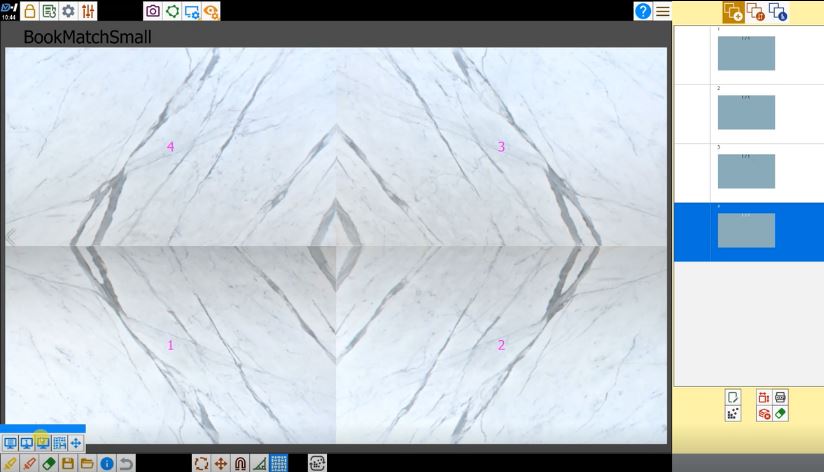Open the blue help question mark
The height and width of the screenshot is (472, 824).
[643, 11]
